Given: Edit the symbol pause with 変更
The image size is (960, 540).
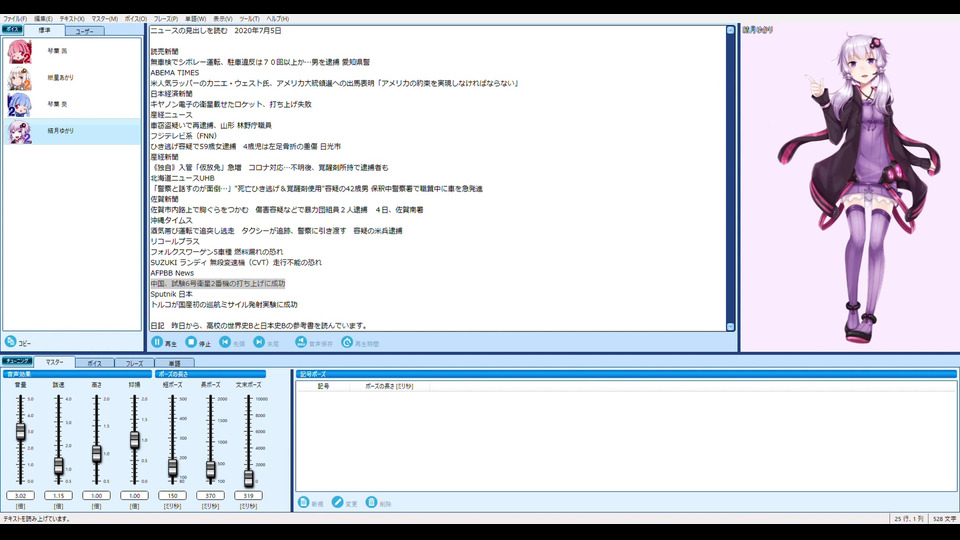Looking at the screenshot, I should pos(345,503).
